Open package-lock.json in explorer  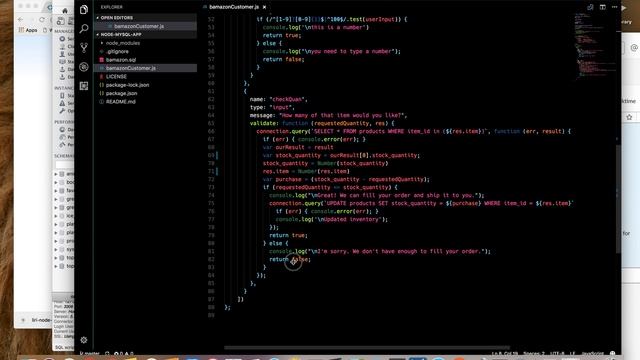(x=127, y=85)
